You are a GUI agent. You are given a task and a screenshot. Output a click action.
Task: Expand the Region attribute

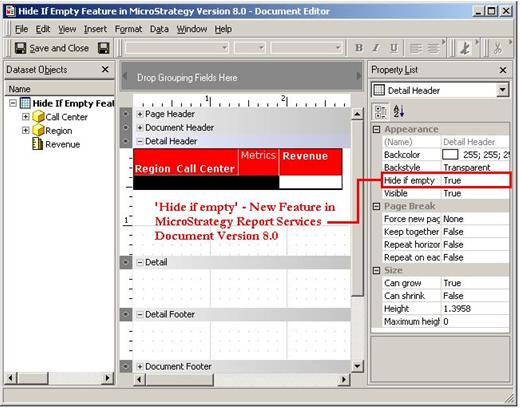(x=25, y=130)
